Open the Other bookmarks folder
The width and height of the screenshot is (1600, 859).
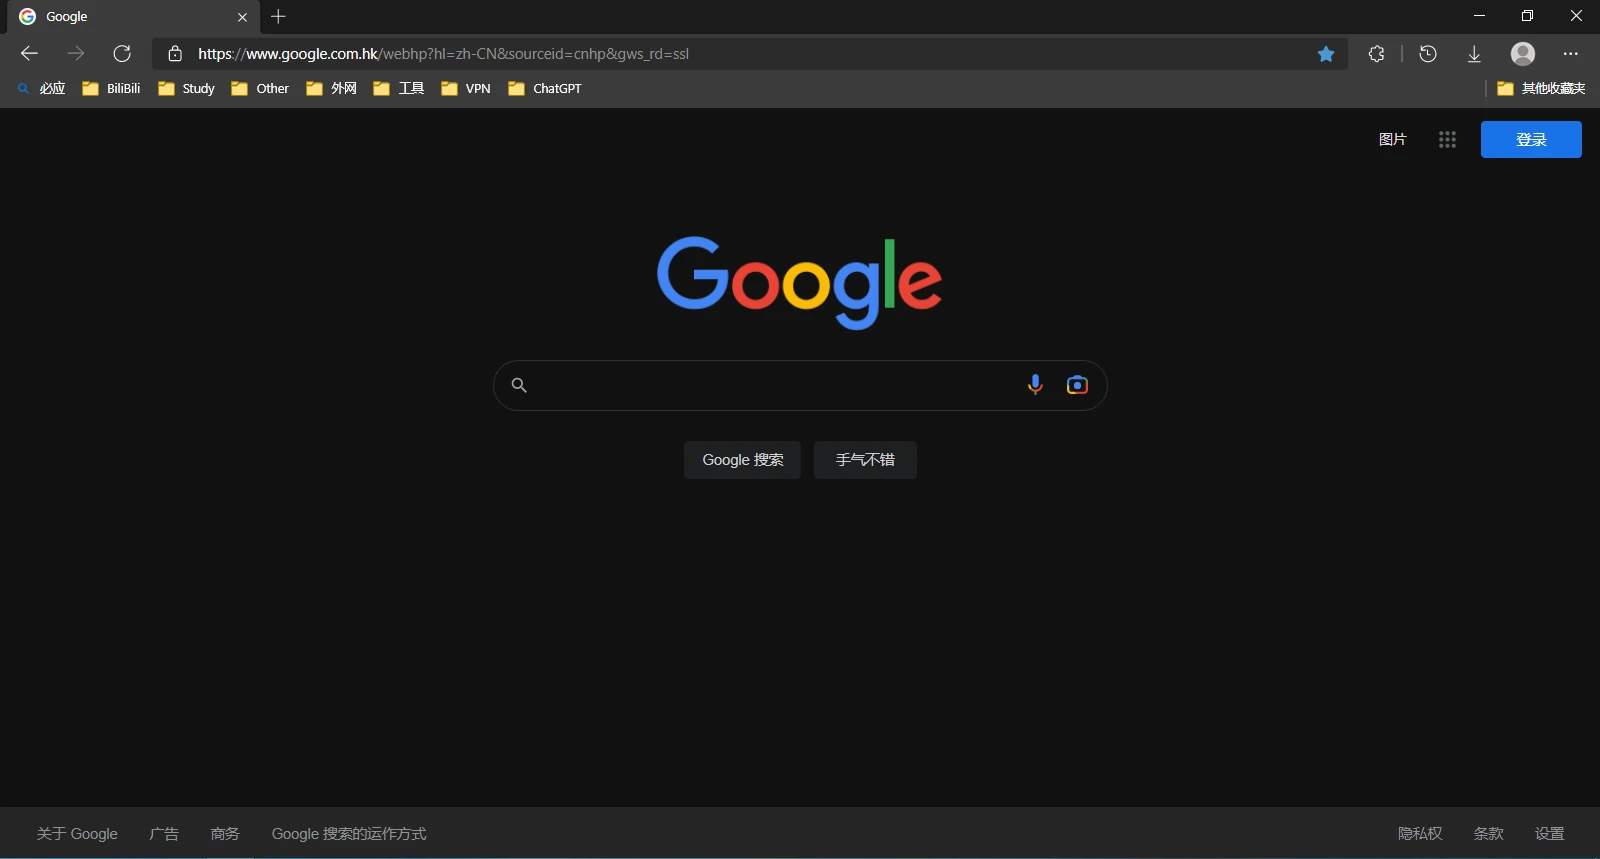(x=260, y=89)
